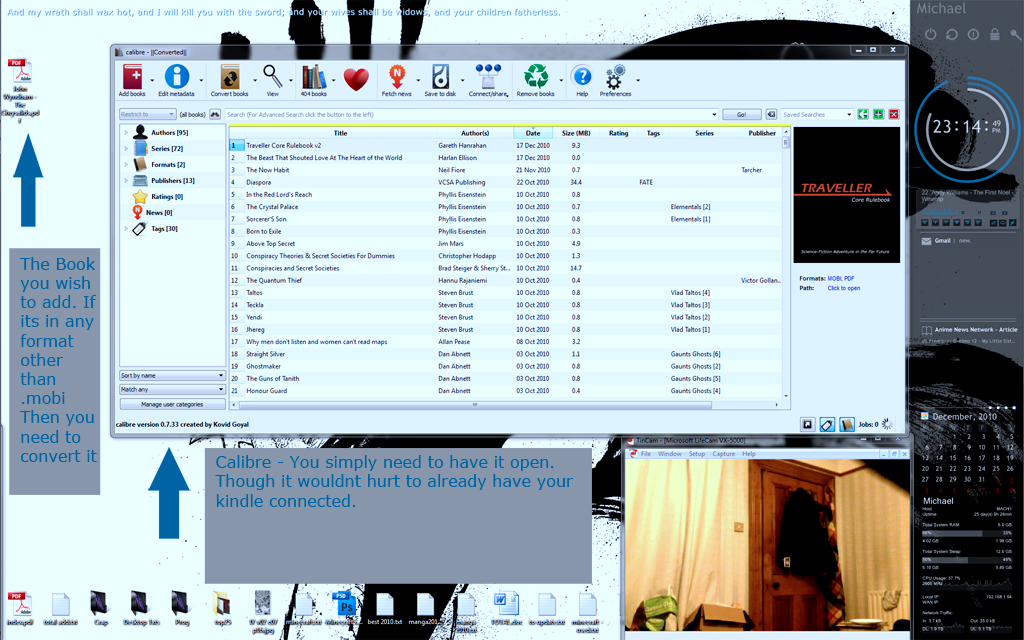Select the Publishers [13] tree item
This screenshot has width=1024, height=640.
[172, 180]
